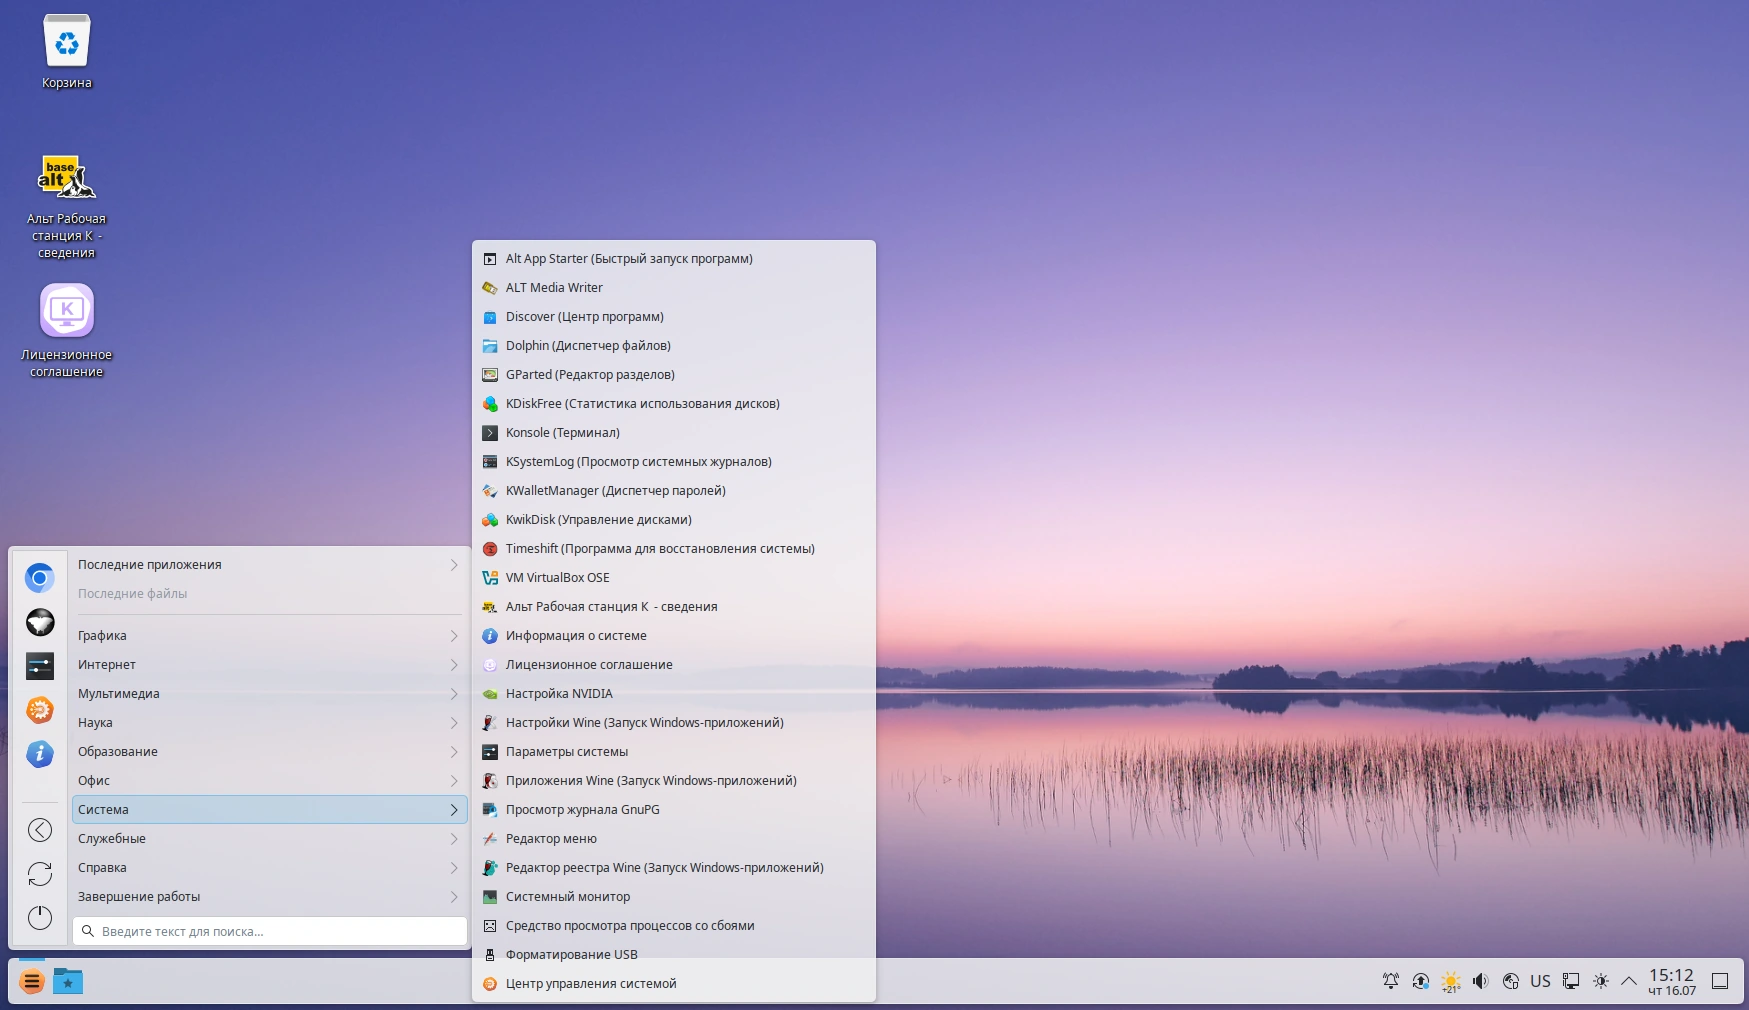
Task: Launch Konsole (Терминал)
Action: pyautogui.click(x=674, y=433)
